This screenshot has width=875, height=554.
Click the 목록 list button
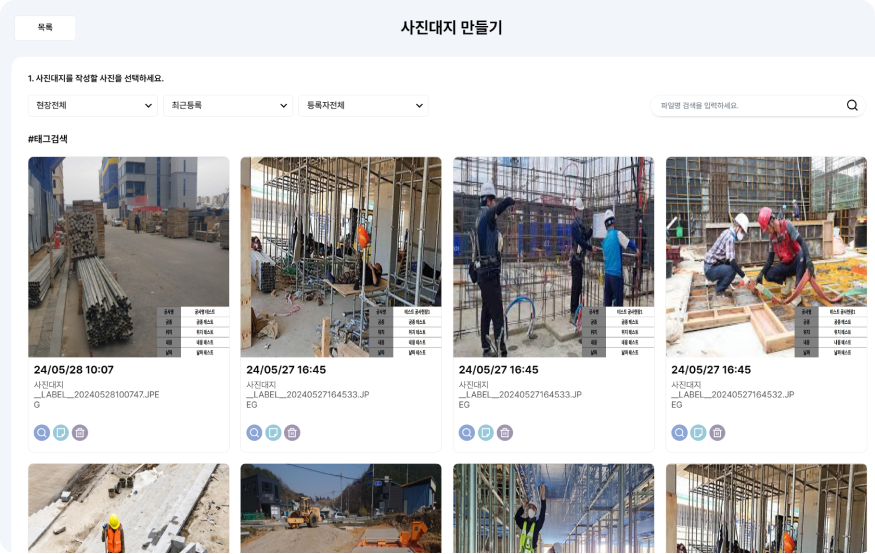(45, 27)
